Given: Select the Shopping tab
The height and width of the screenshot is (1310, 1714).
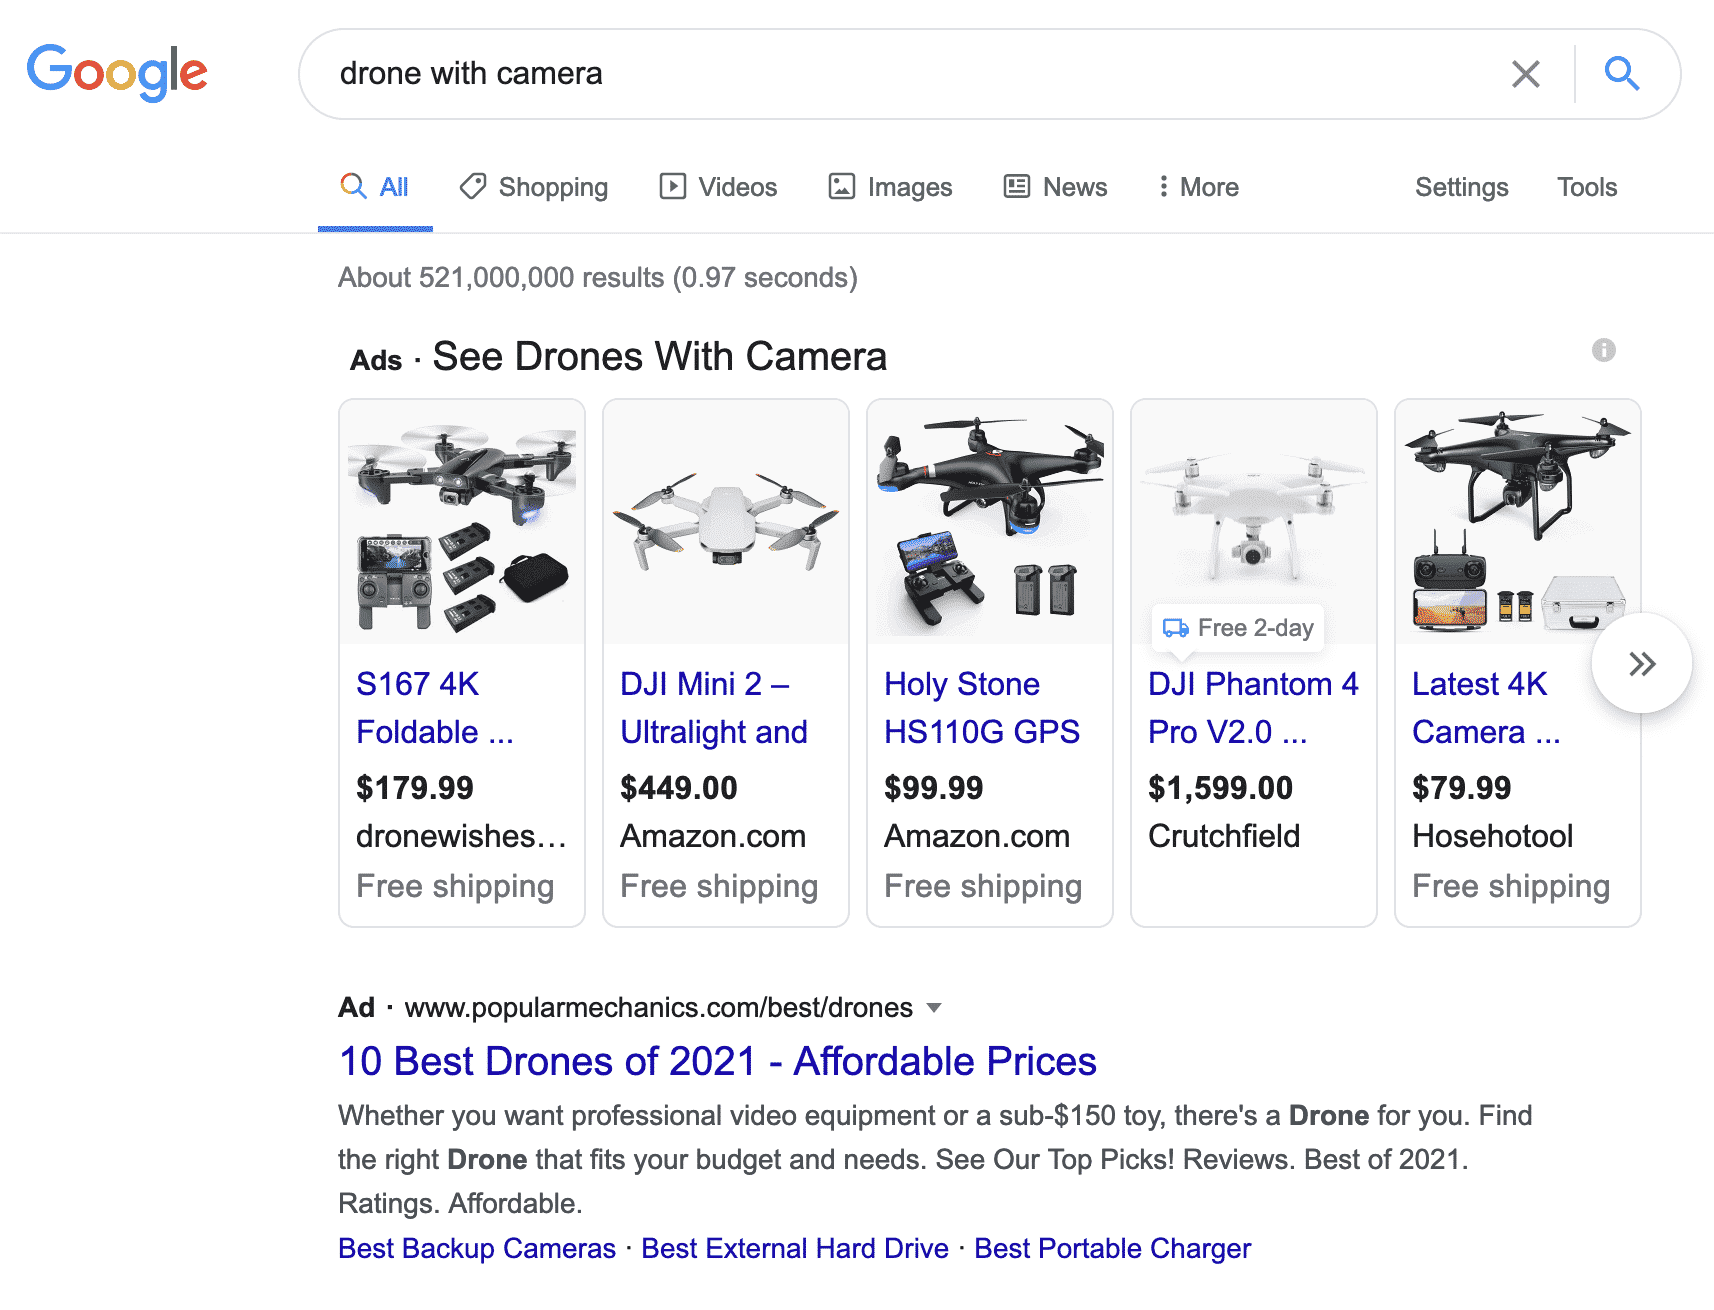Looking at the screenshot, I should [534, 187].
